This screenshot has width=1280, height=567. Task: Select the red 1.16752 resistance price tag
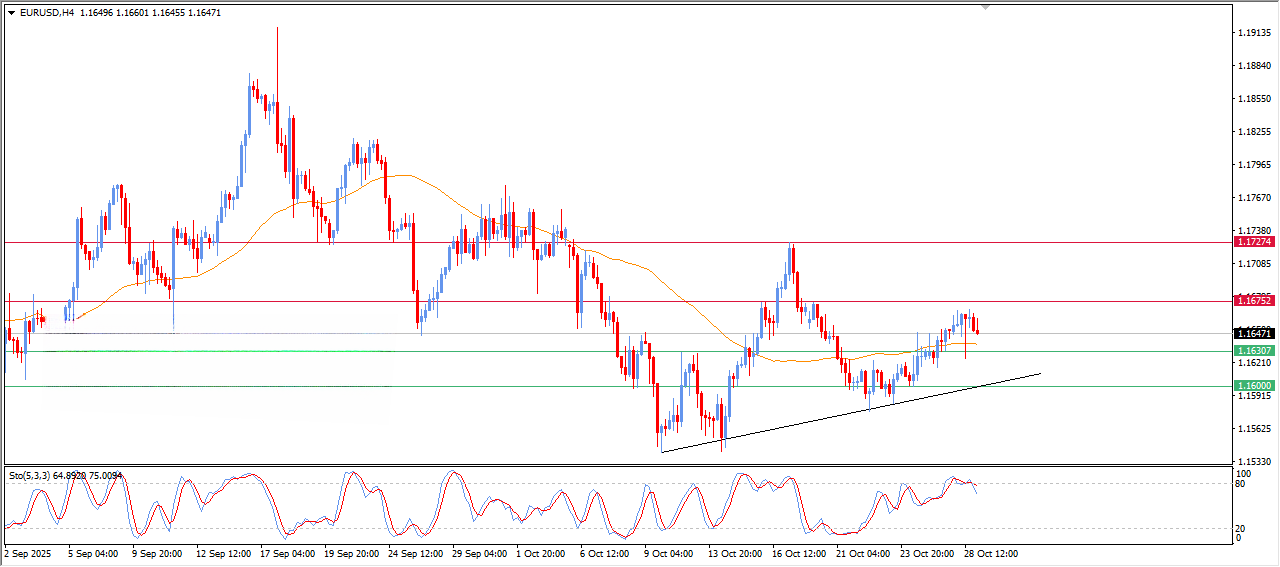(1253, 300)
